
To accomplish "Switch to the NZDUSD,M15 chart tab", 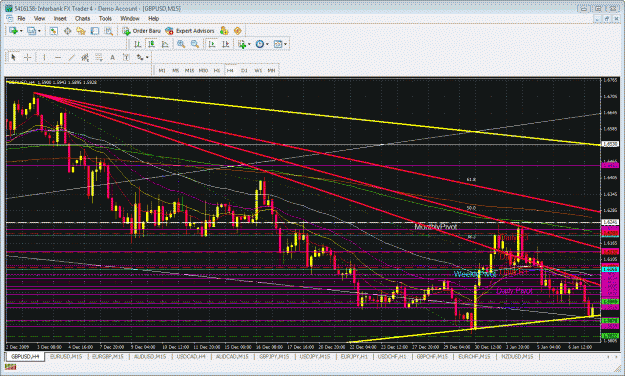I will coord(517,356).
